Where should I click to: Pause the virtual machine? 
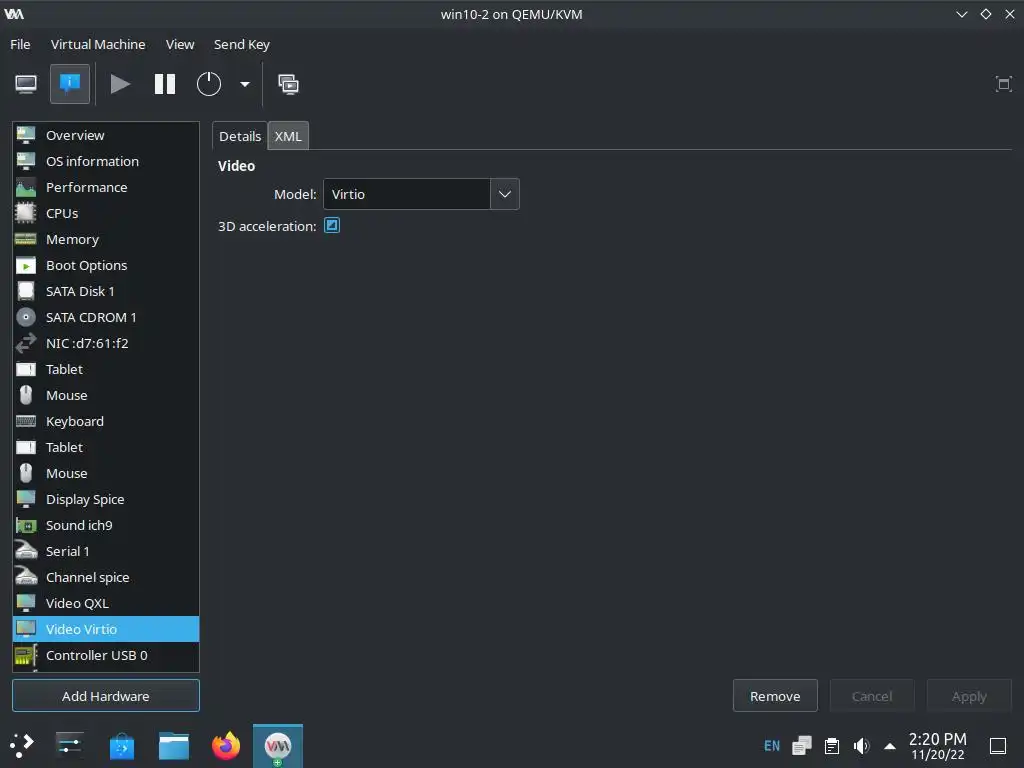pos(165,84)
